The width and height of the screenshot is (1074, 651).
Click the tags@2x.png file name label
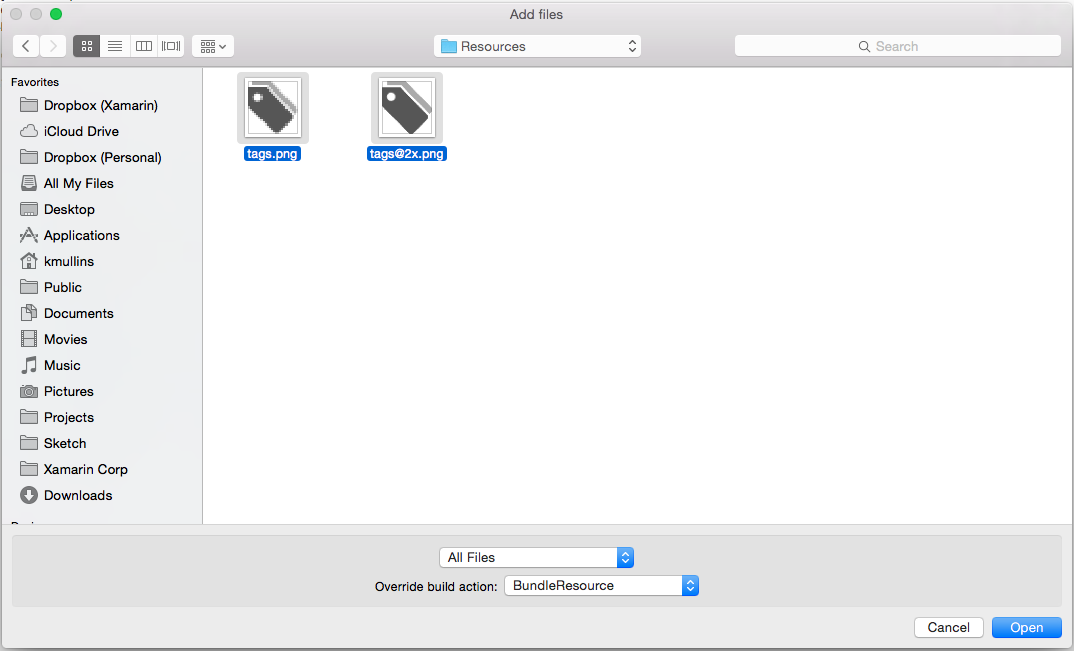tap(407, 153)
